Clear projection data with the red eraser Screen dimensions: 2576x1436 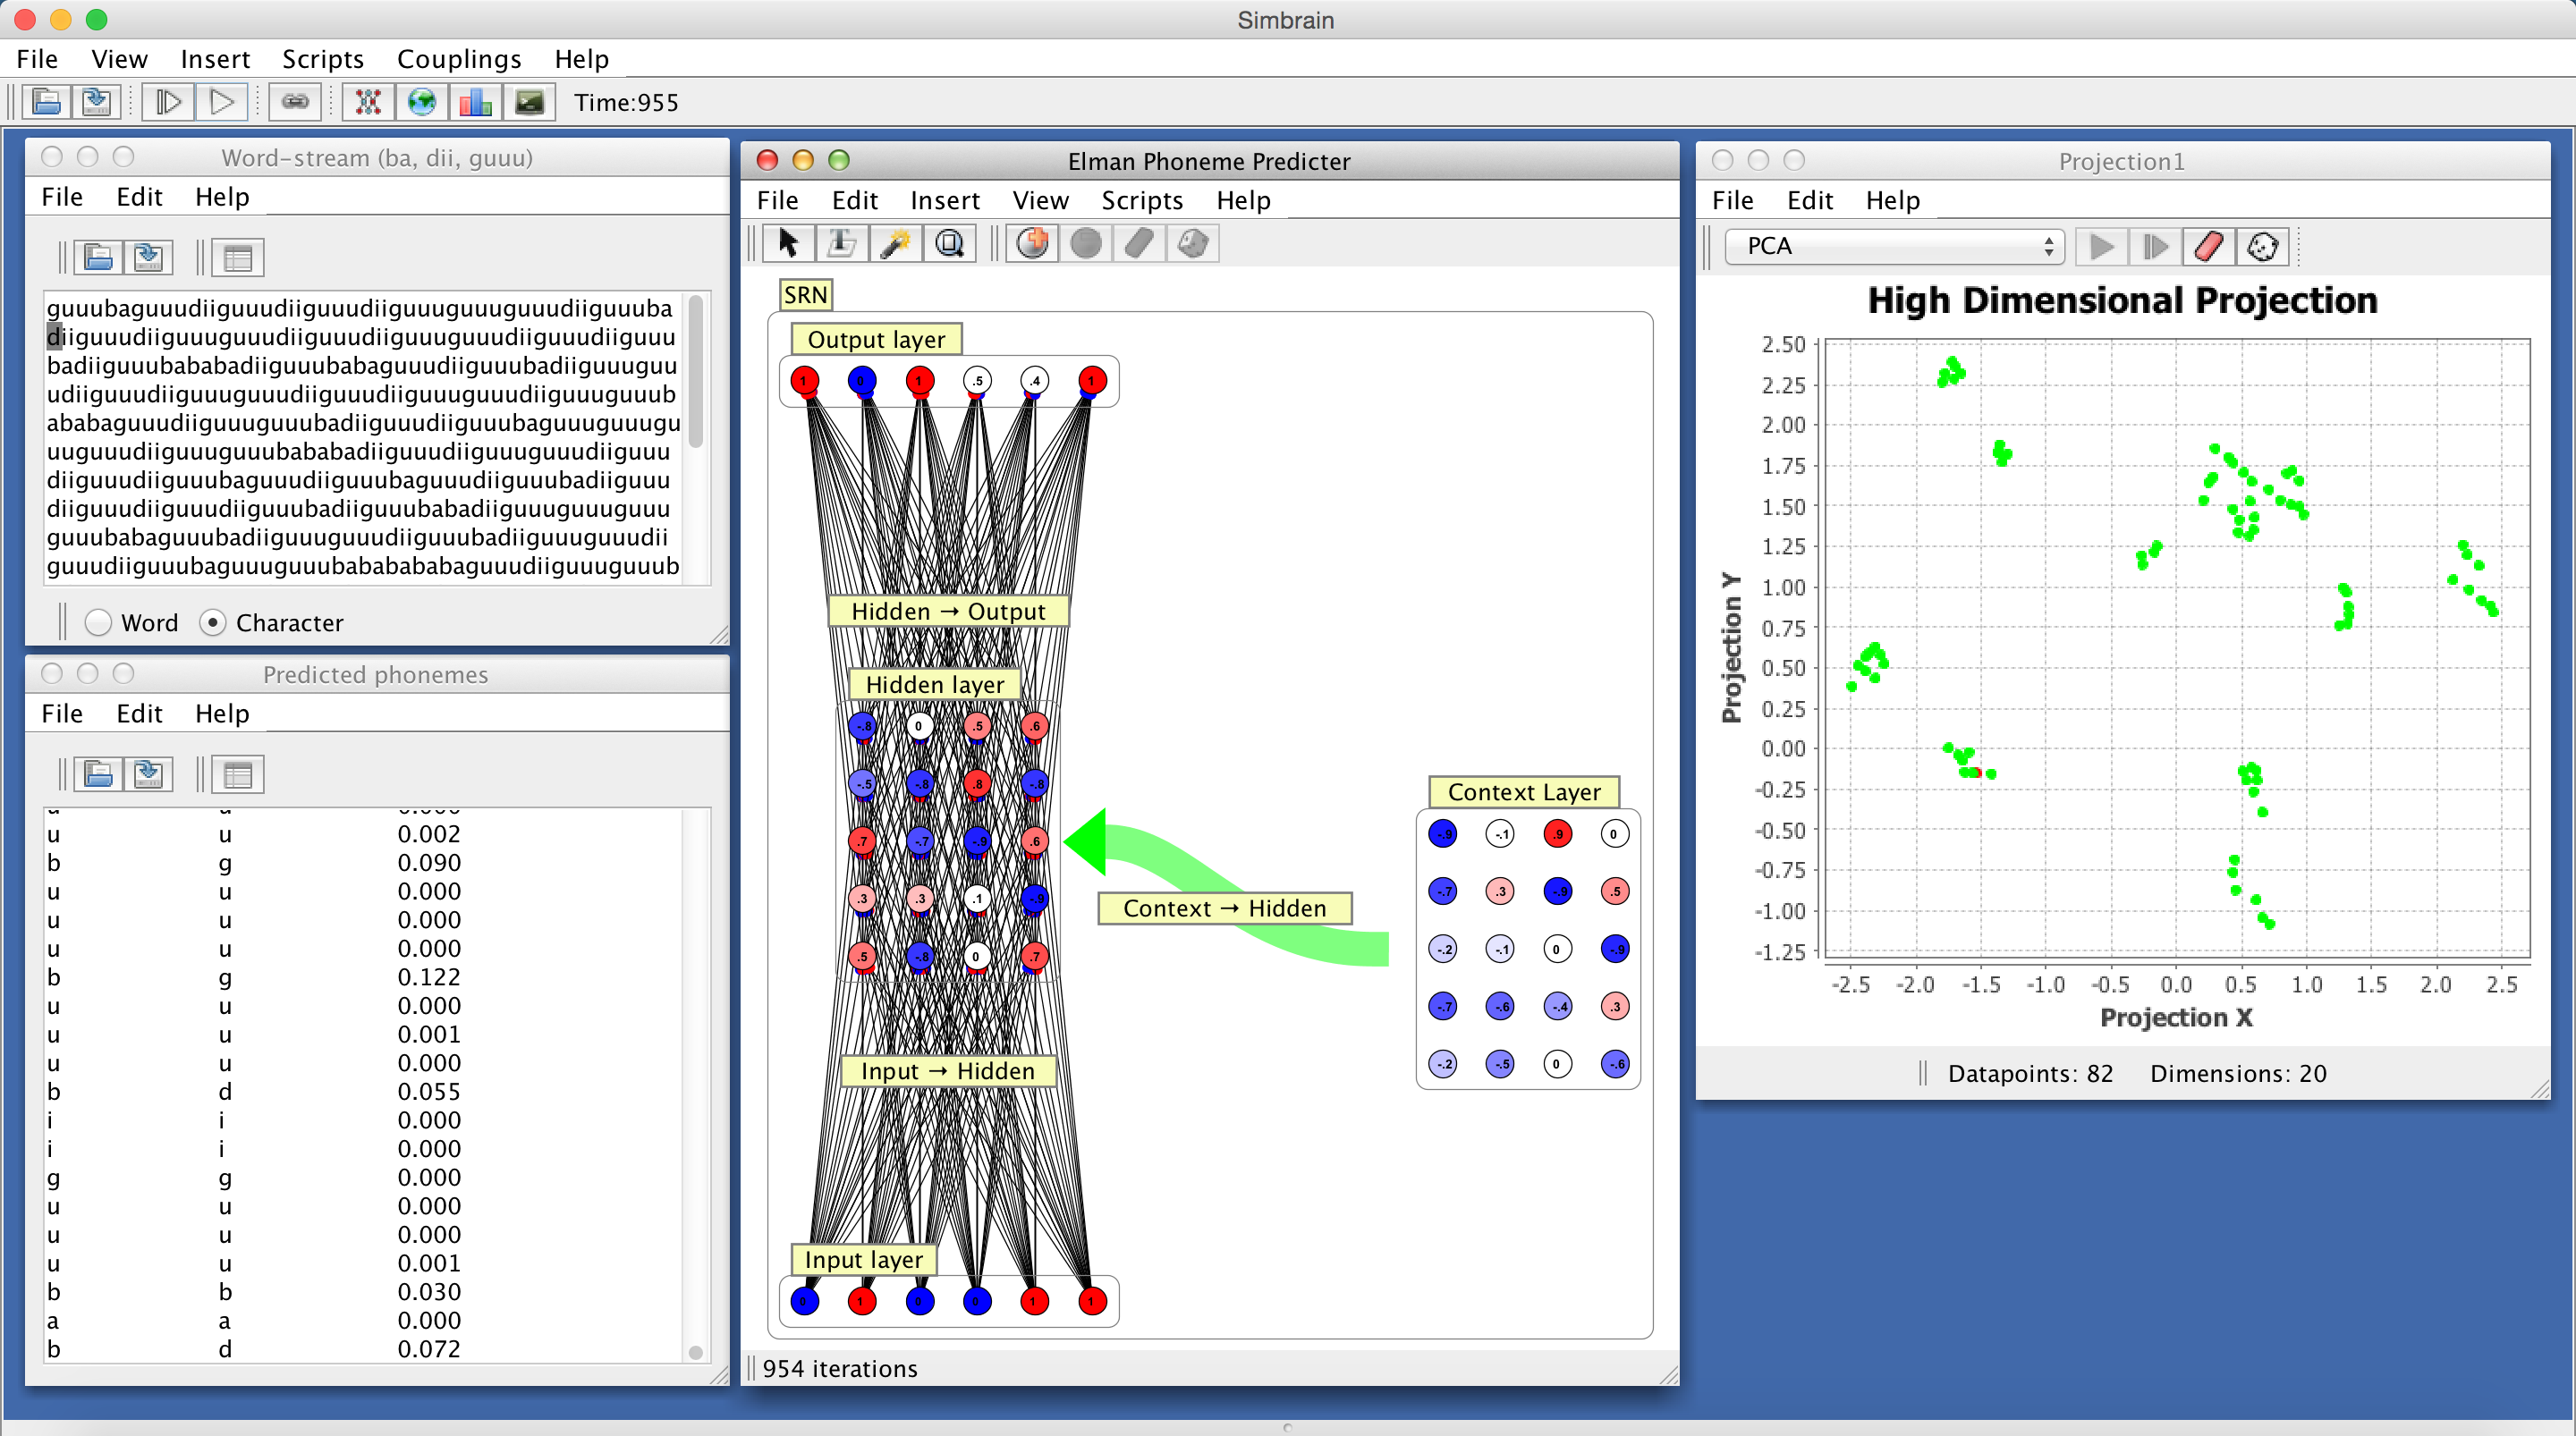[x=2208, y=247]
